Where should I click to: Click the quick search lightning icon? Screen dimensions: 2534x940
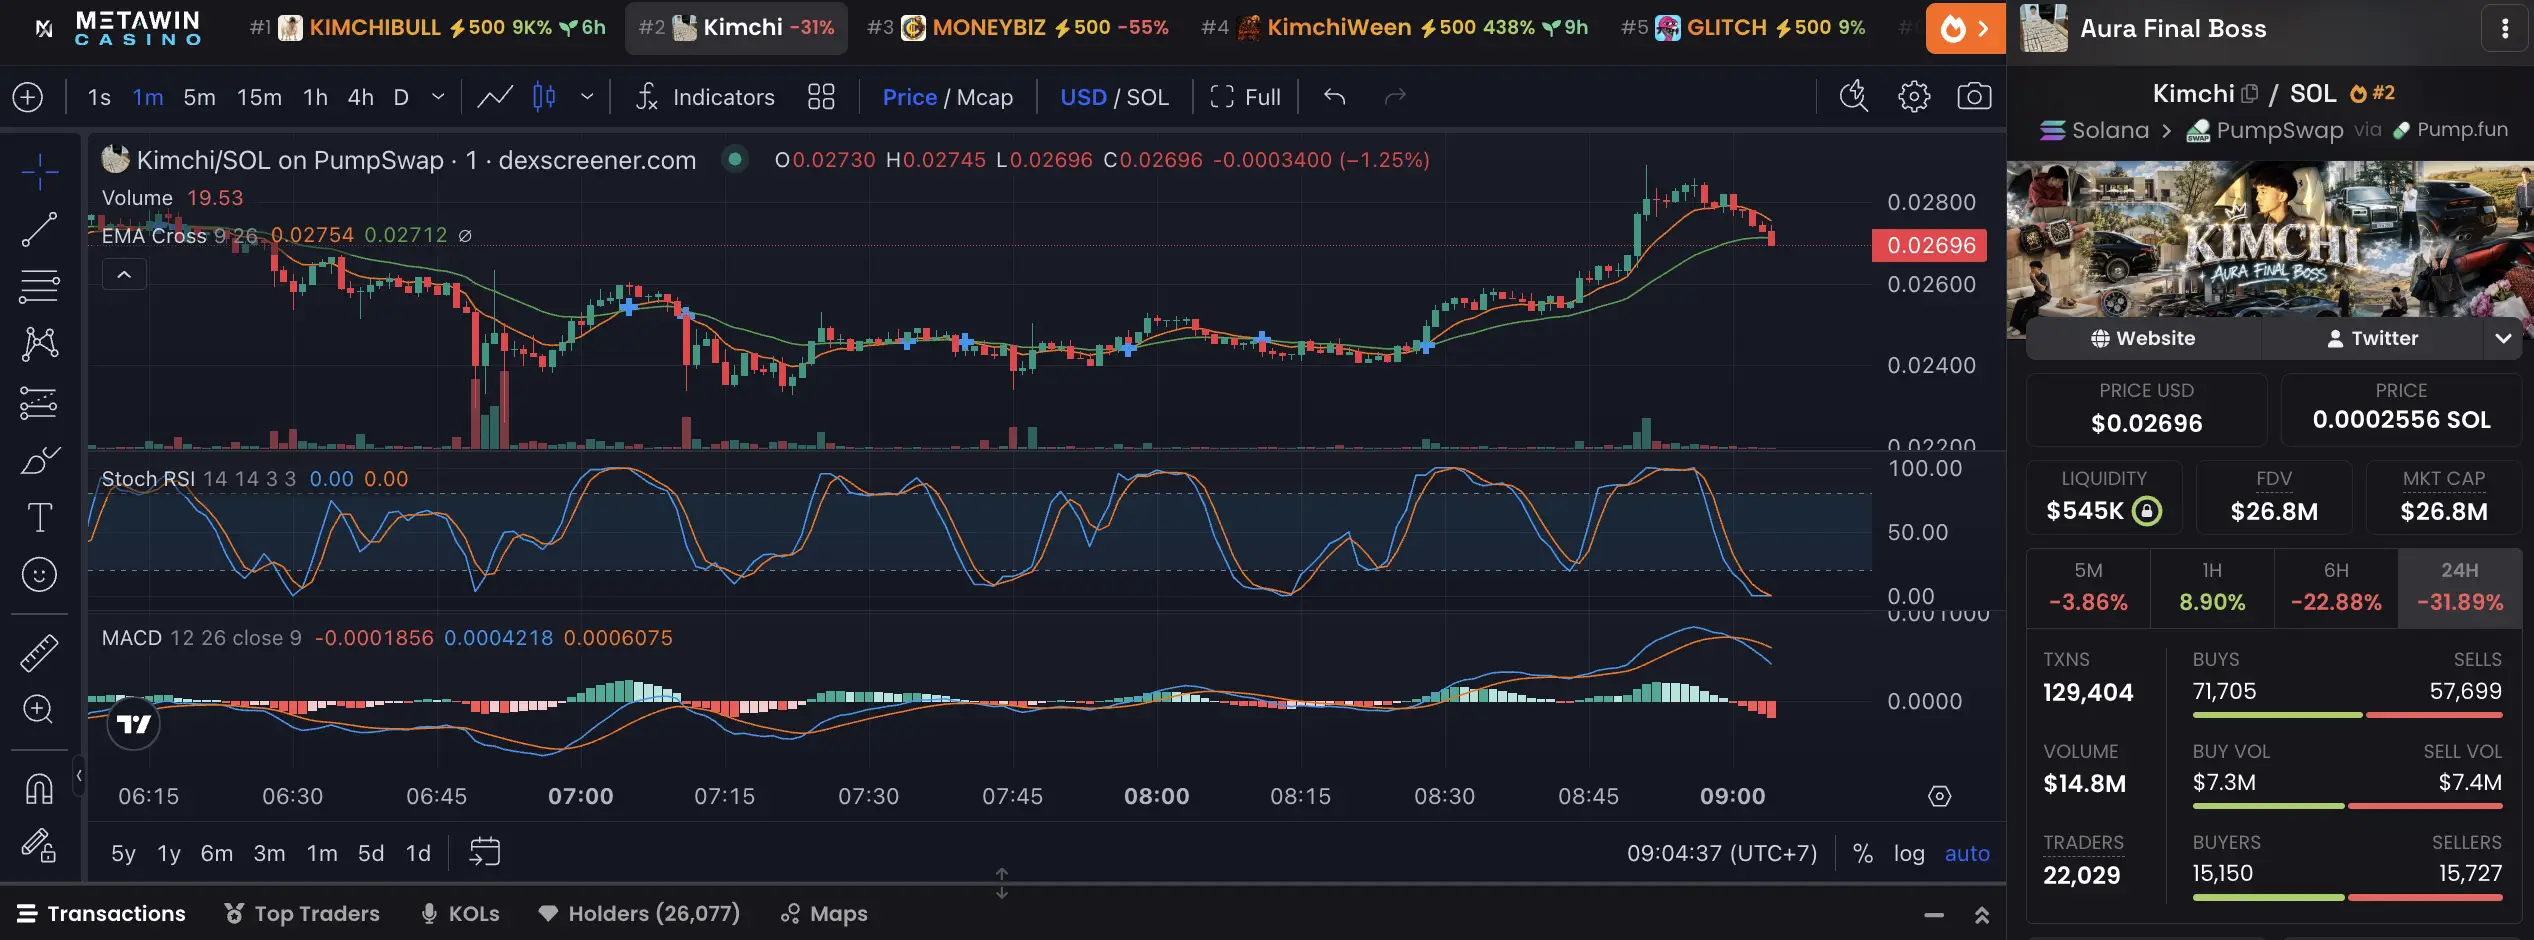click(1854, 97)
